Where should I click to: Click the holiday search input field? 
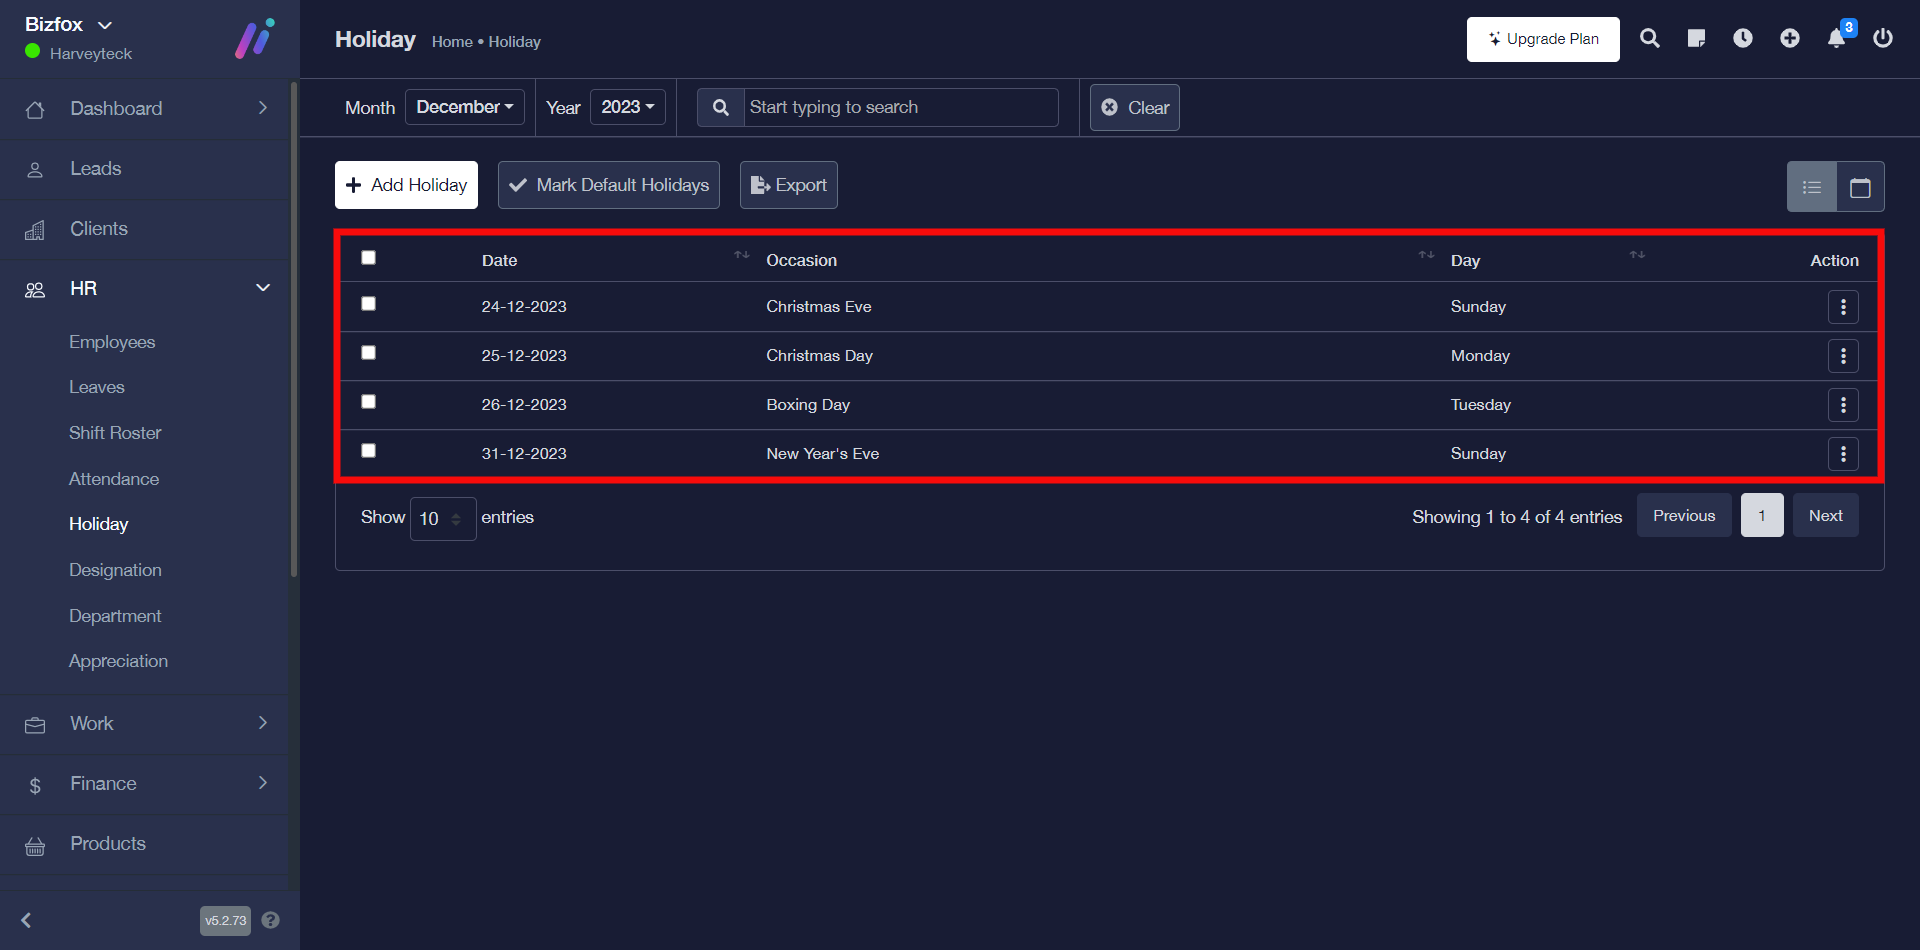click(900, 107)
